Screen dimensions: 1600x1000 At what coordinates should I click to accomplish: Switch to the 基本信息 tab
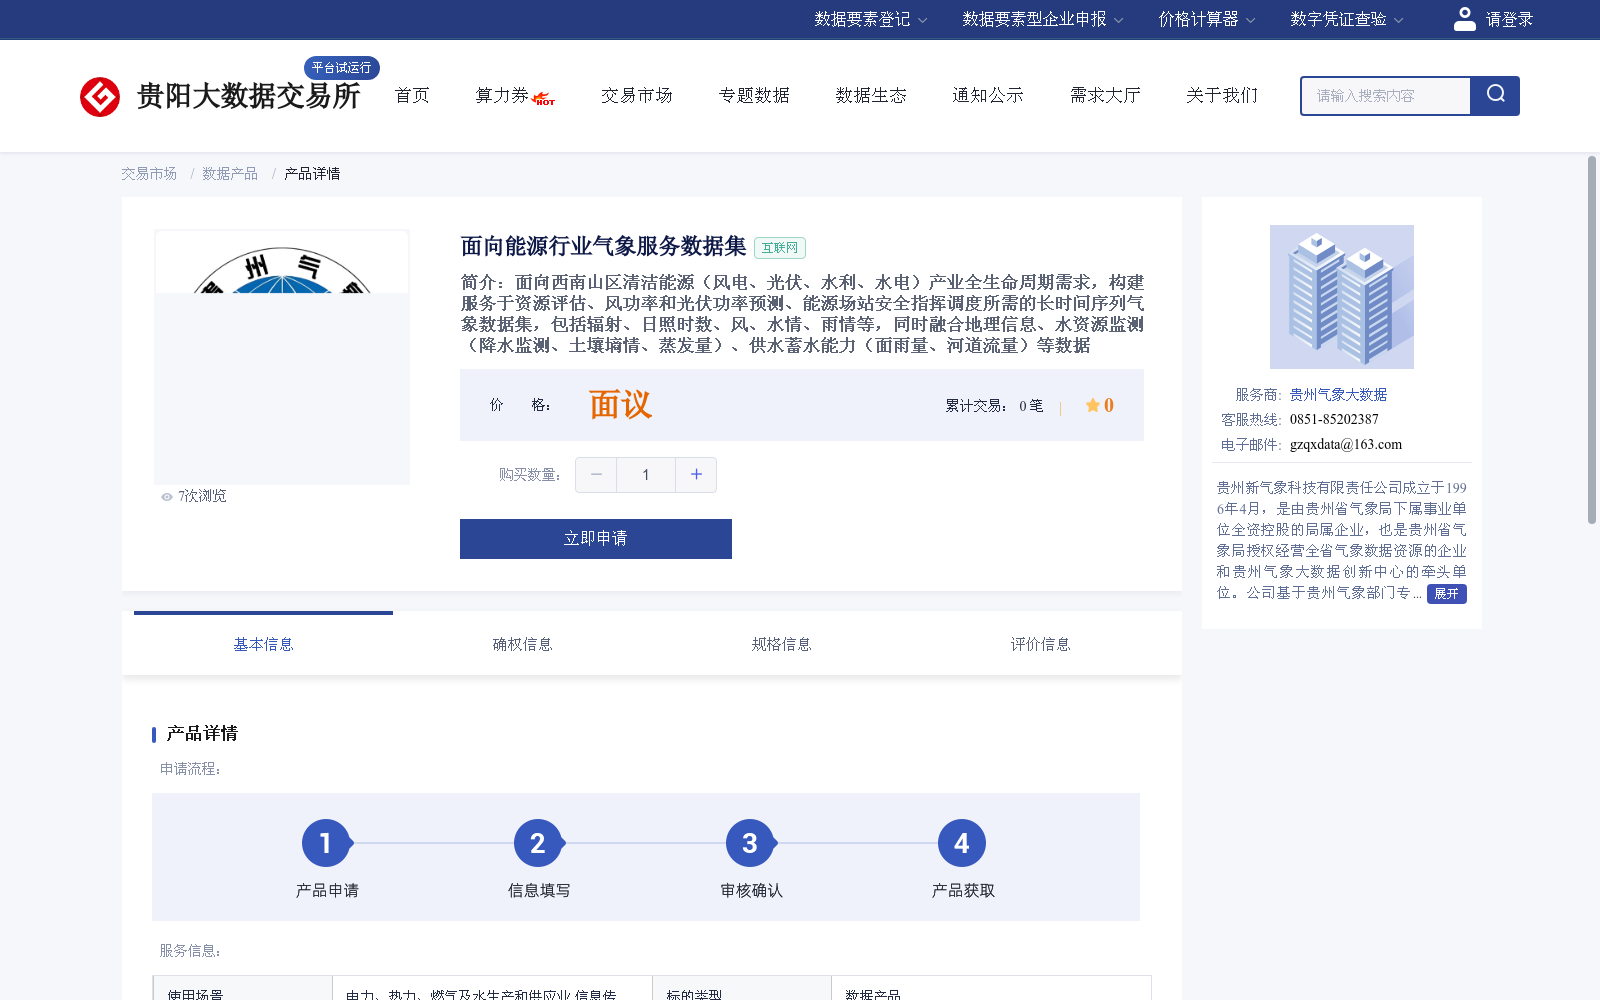[264, 645]
